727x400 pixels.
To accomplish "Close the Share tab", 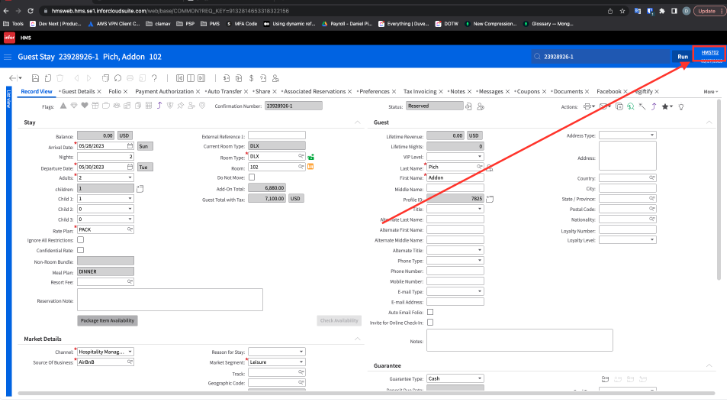I will click(274, 92).
